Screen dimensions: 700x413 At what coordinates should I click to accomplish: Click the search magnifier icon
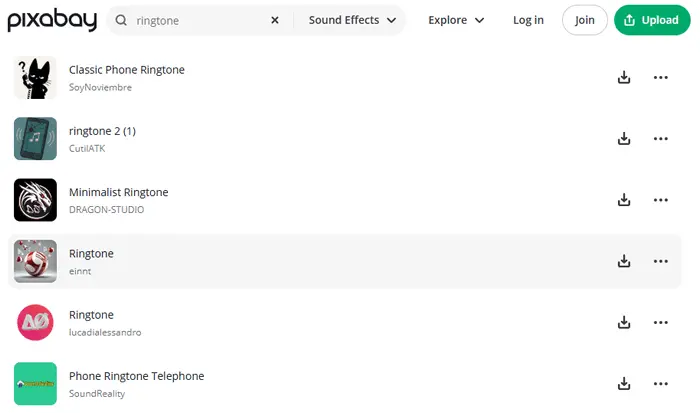(x=121, y=20)
